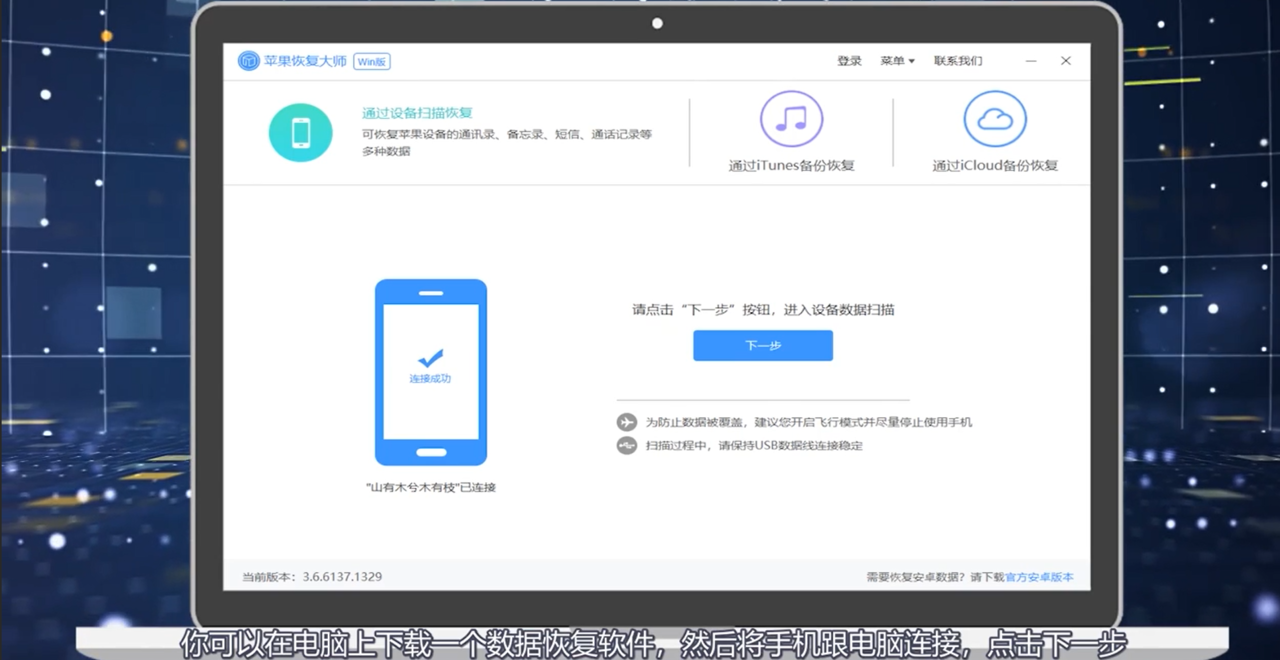Select 通过设备扫描恢复 tab title
The height and width of the screenshot is (660, 1280).
coord(417,113)
